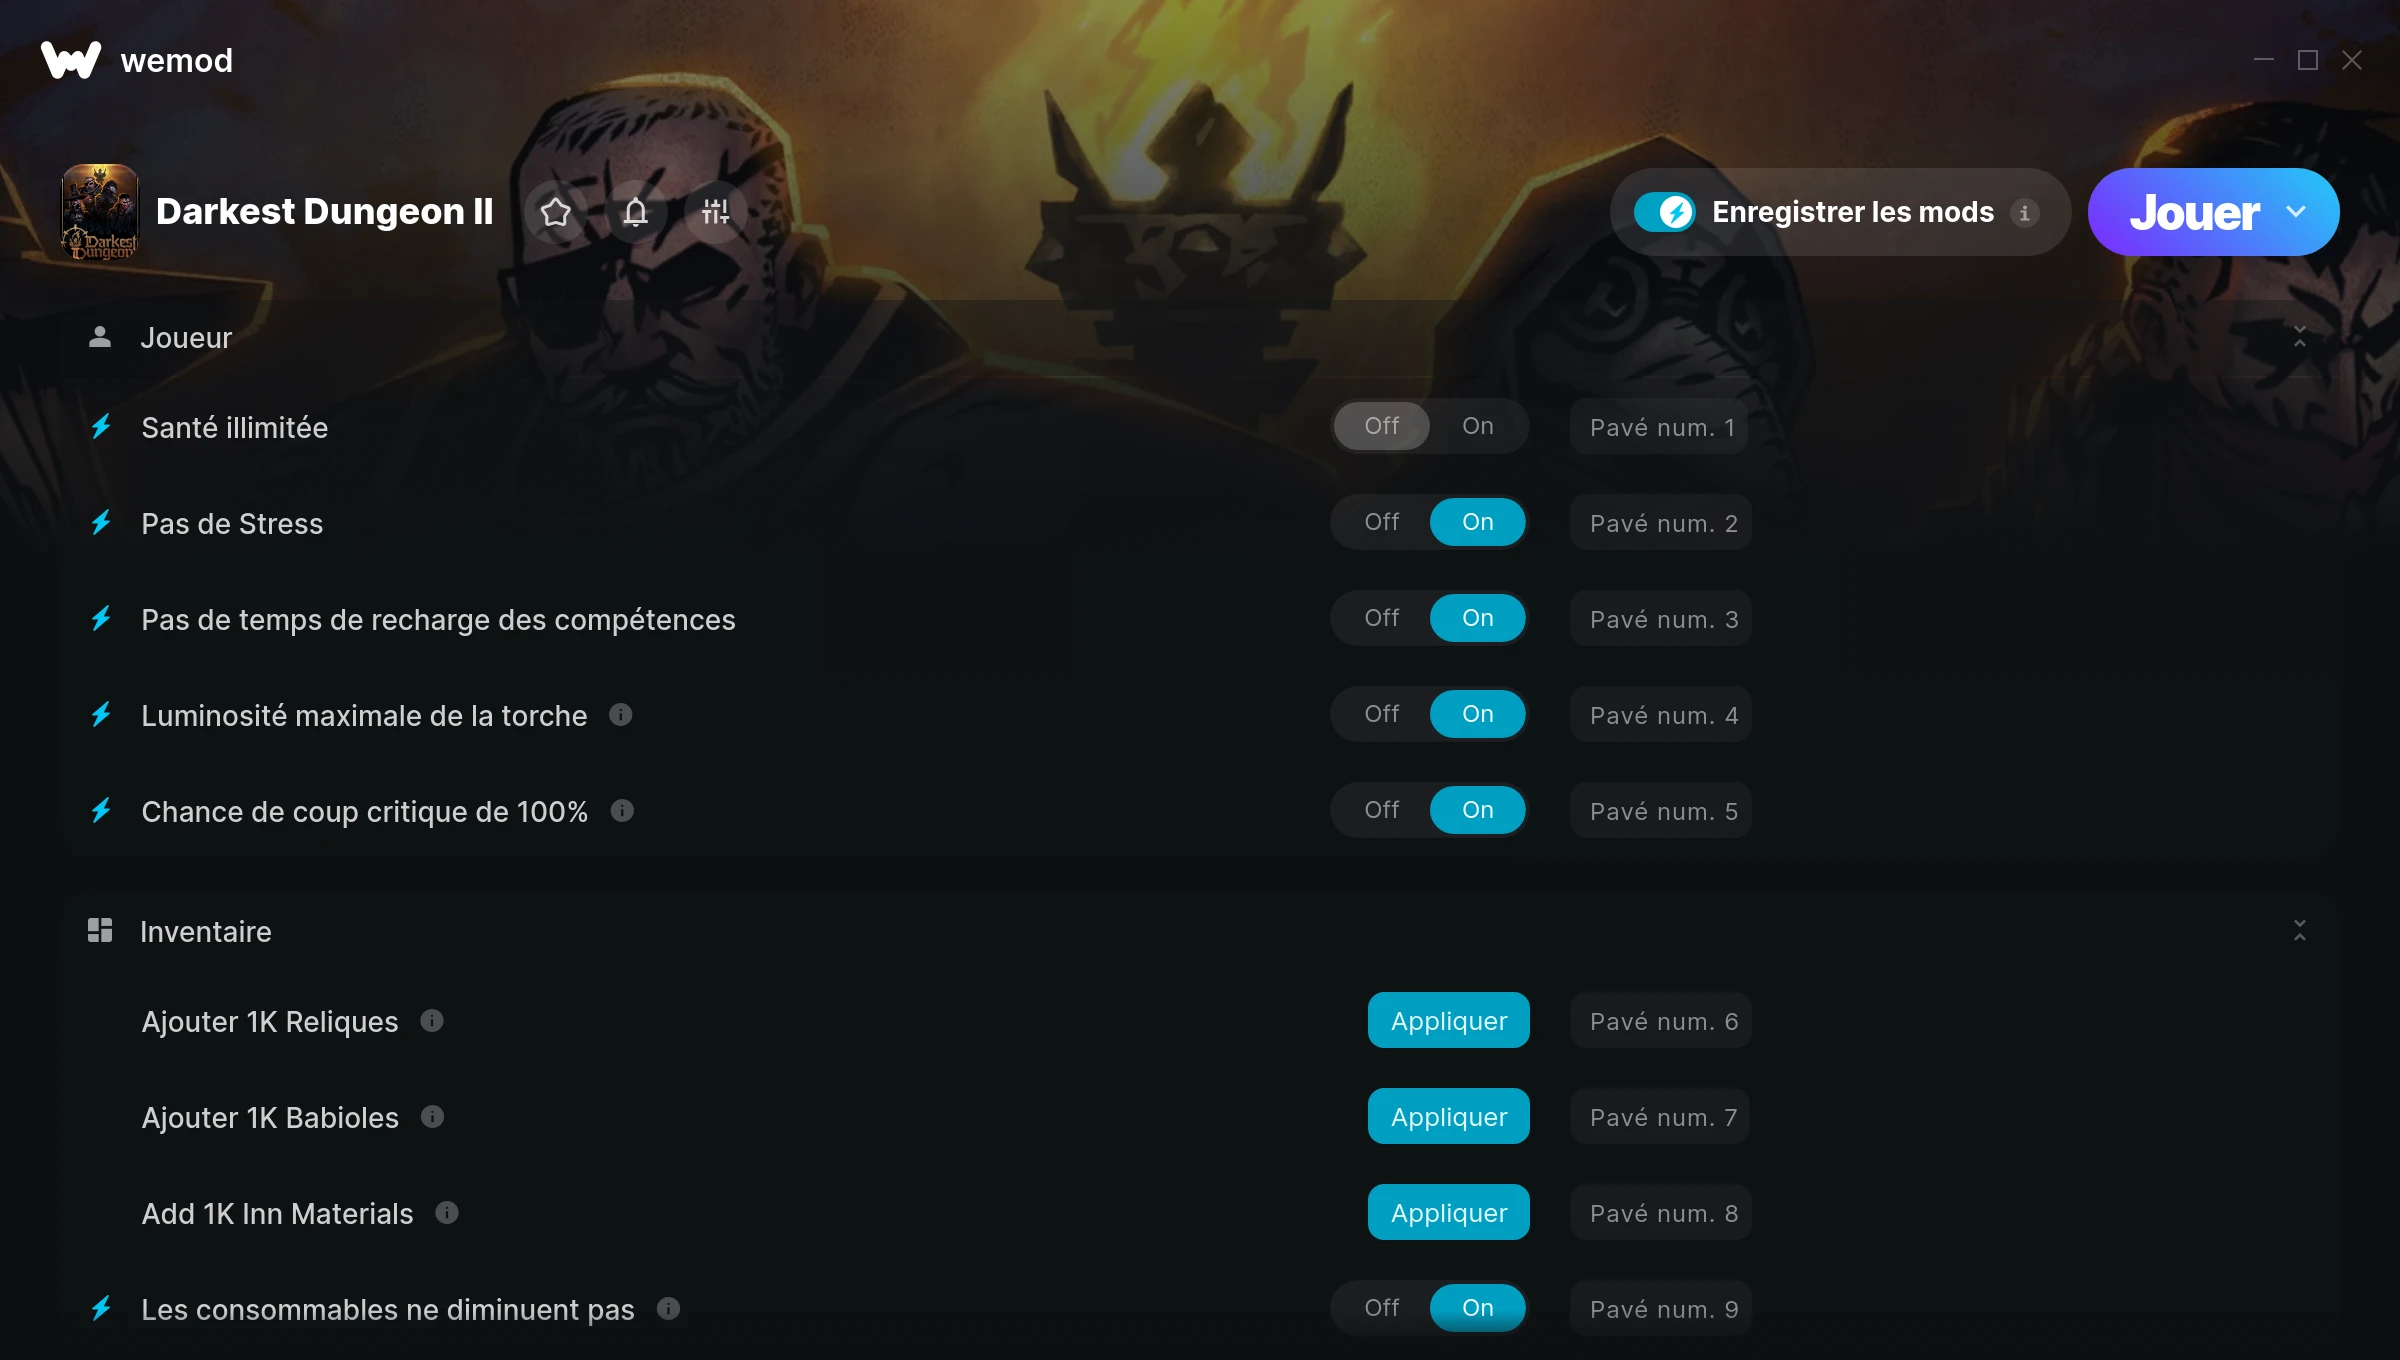
Task: Collapse the Joueur section
Action: (2300, 337)
